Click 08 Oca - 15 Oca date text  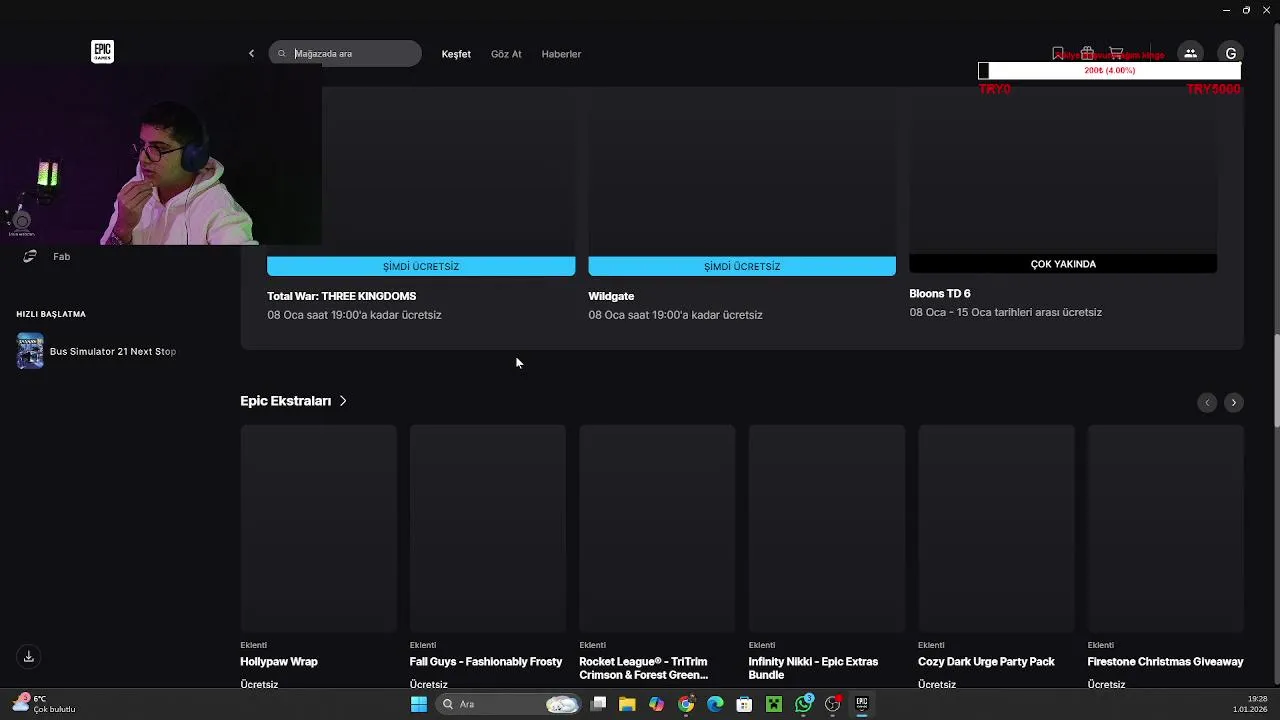(x=1005, y=313)
